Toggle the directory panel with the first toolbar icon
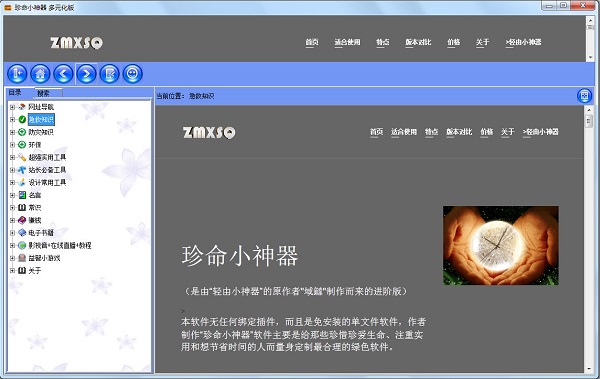The height and width of the screenshot is (379, 600). coord(17,74)
